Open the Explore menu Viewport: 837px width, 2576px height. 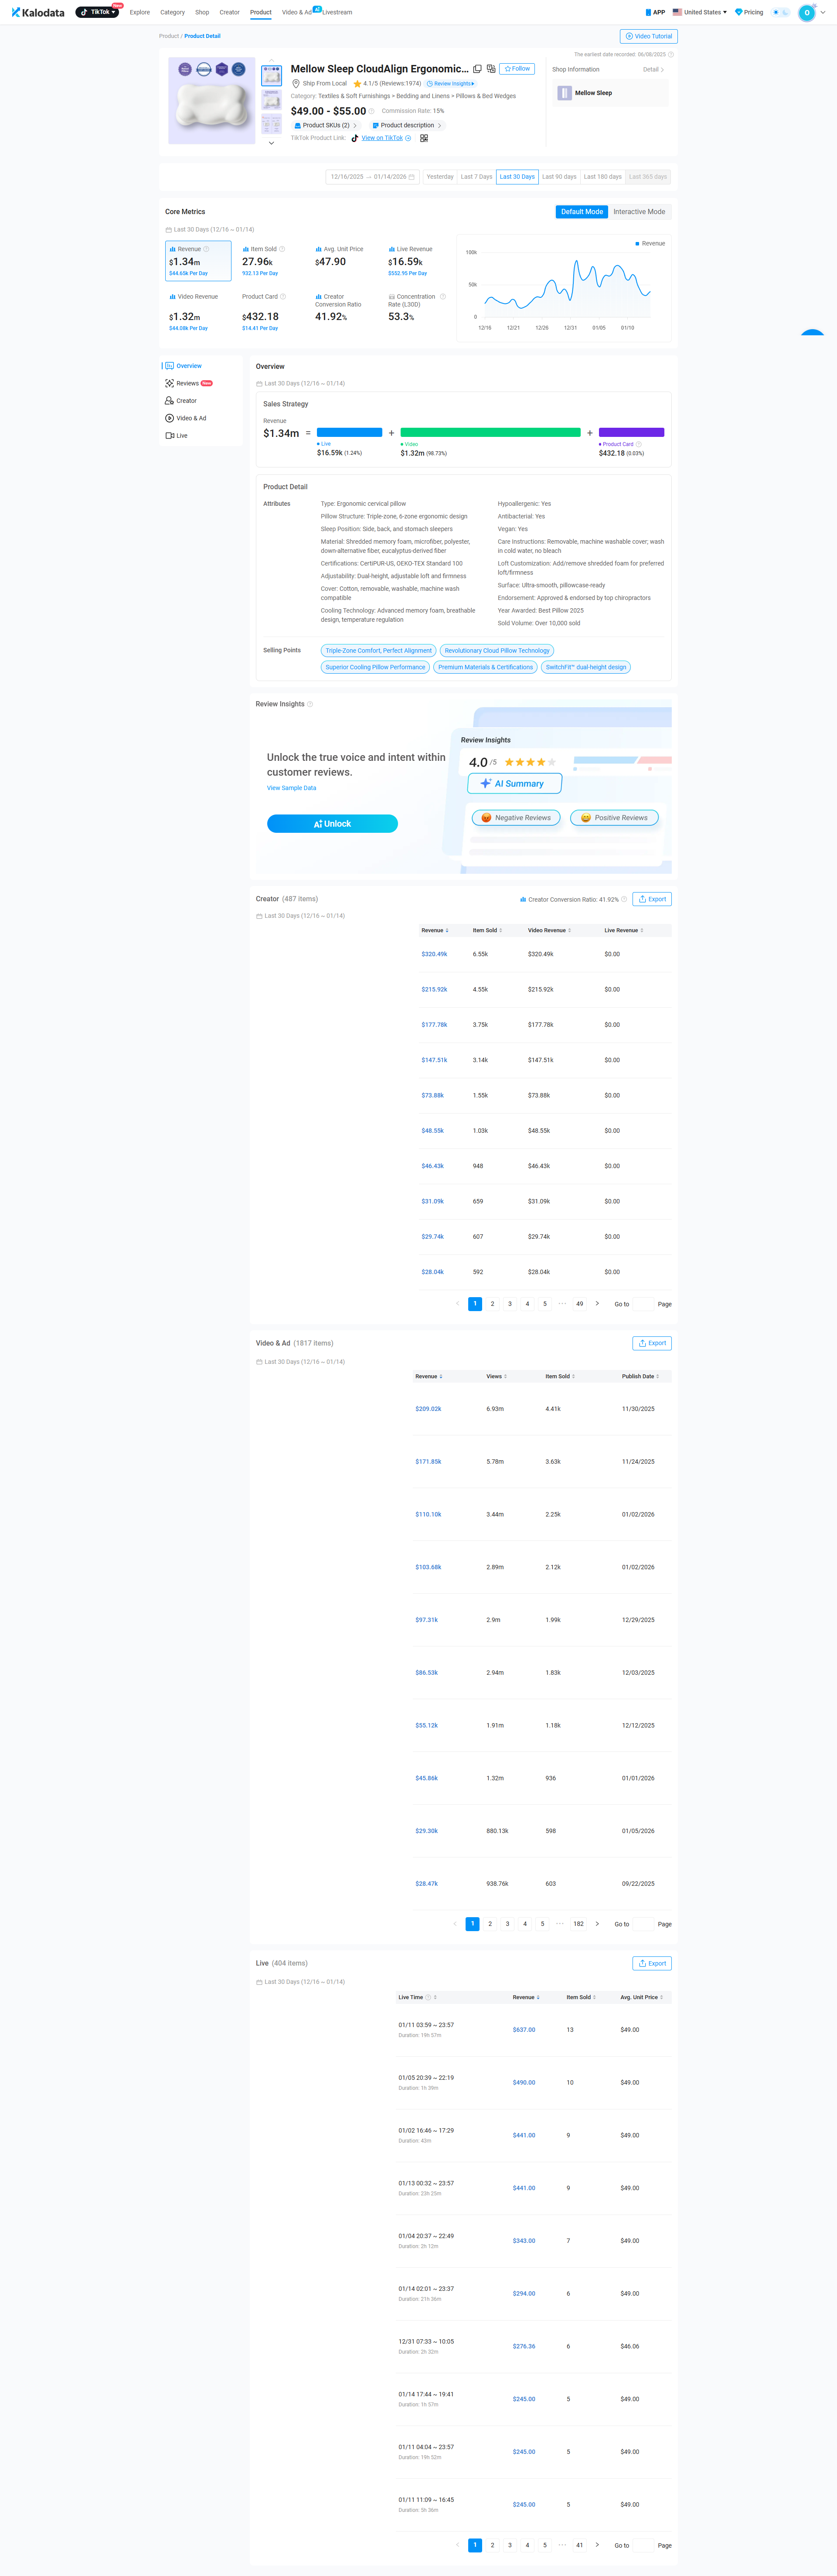(x=140, y=13)
